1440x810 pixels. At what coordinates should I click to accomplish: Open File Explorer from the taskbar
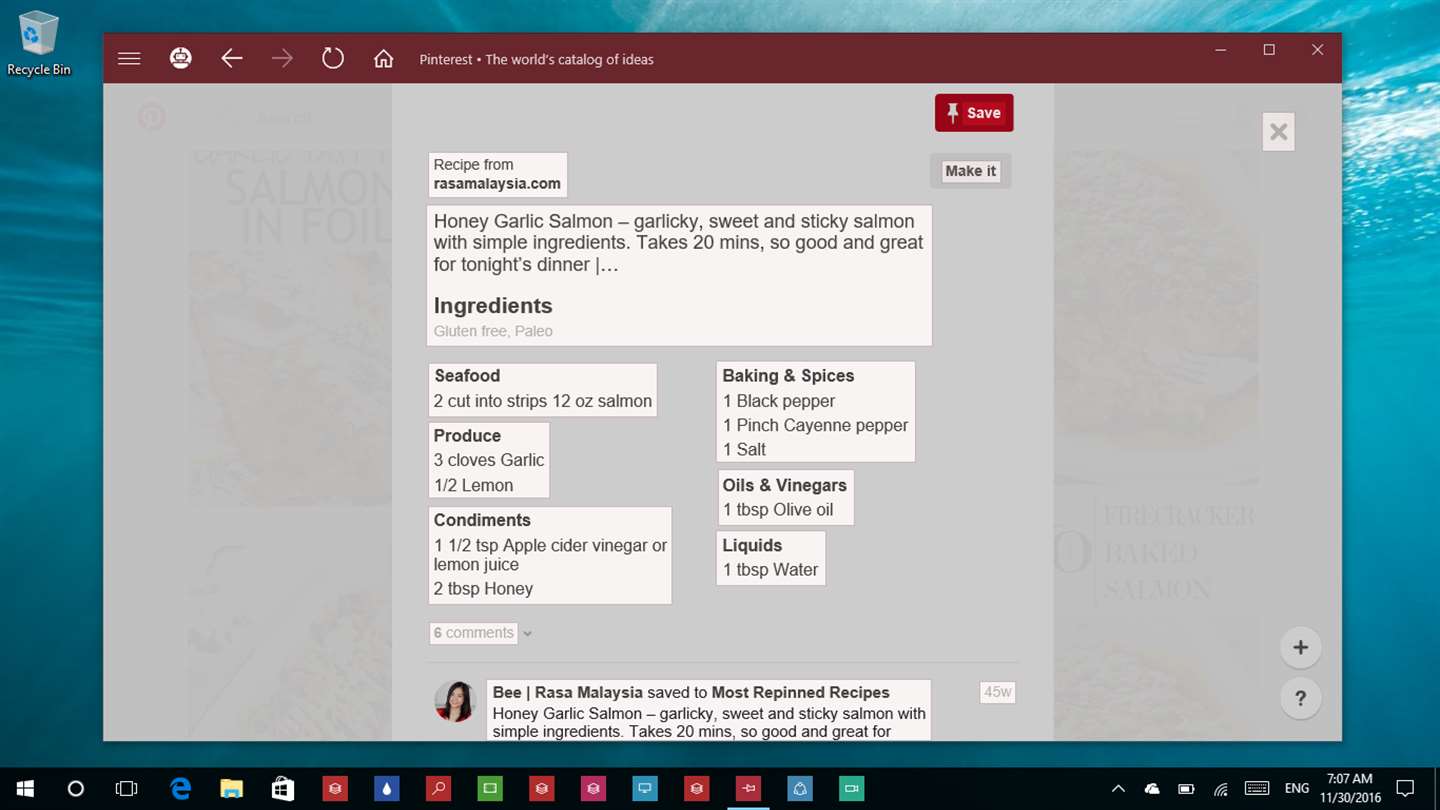click(231, 789)
